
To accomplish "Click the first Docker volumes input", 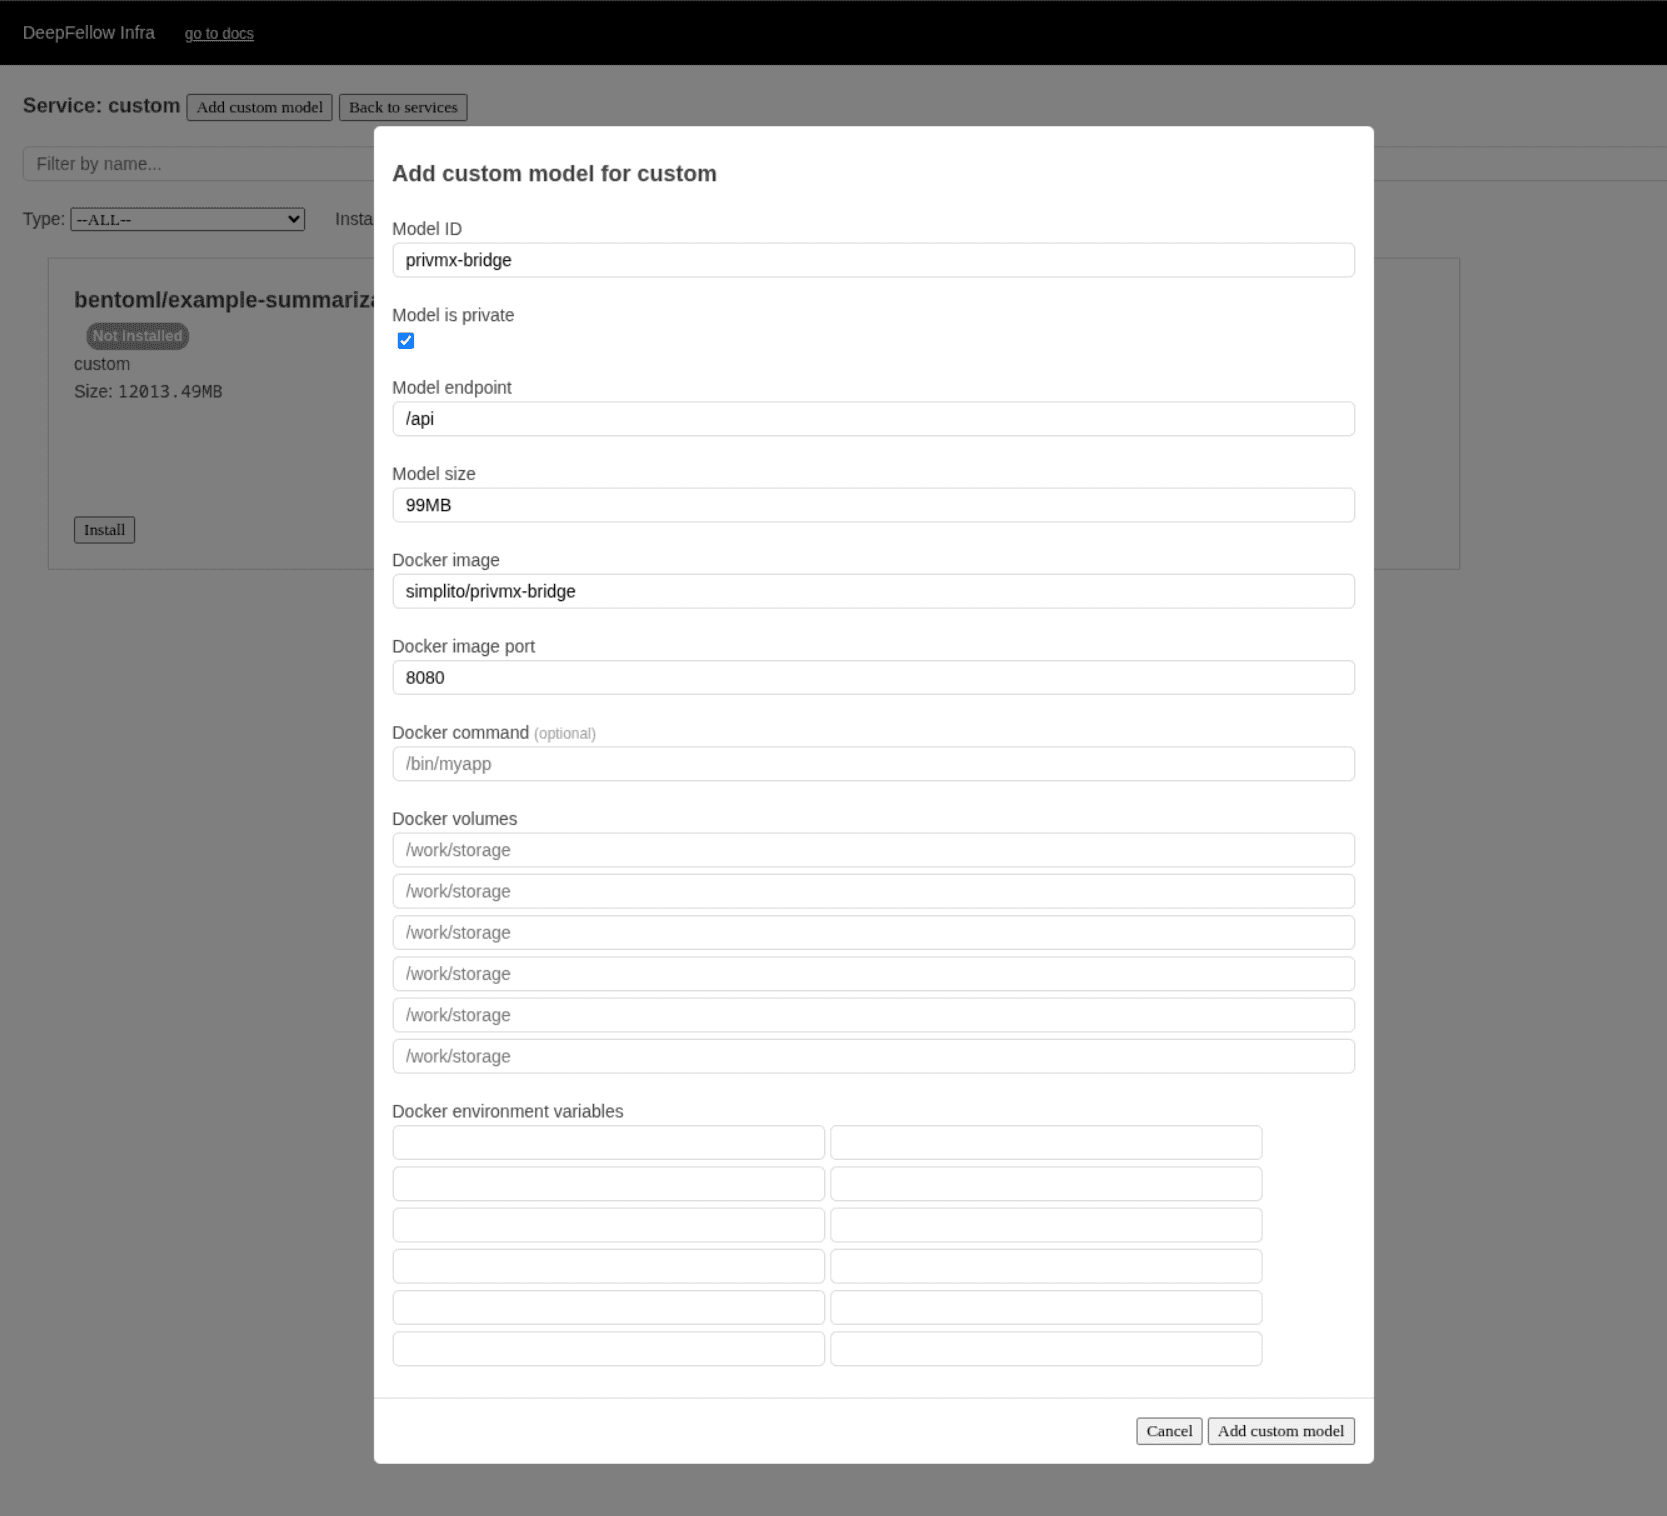I will tap(872, 849).
